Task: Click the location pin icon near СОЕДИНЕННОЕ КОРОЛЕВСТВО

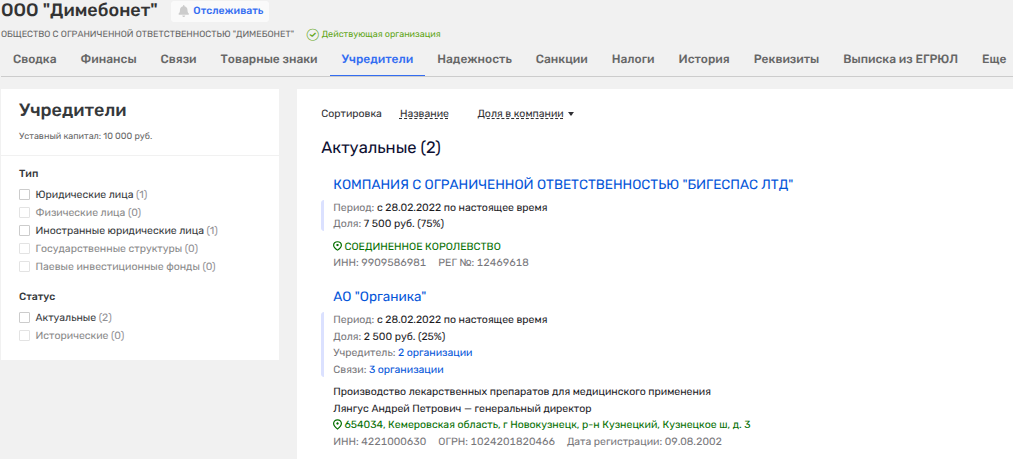Action: 337,246
